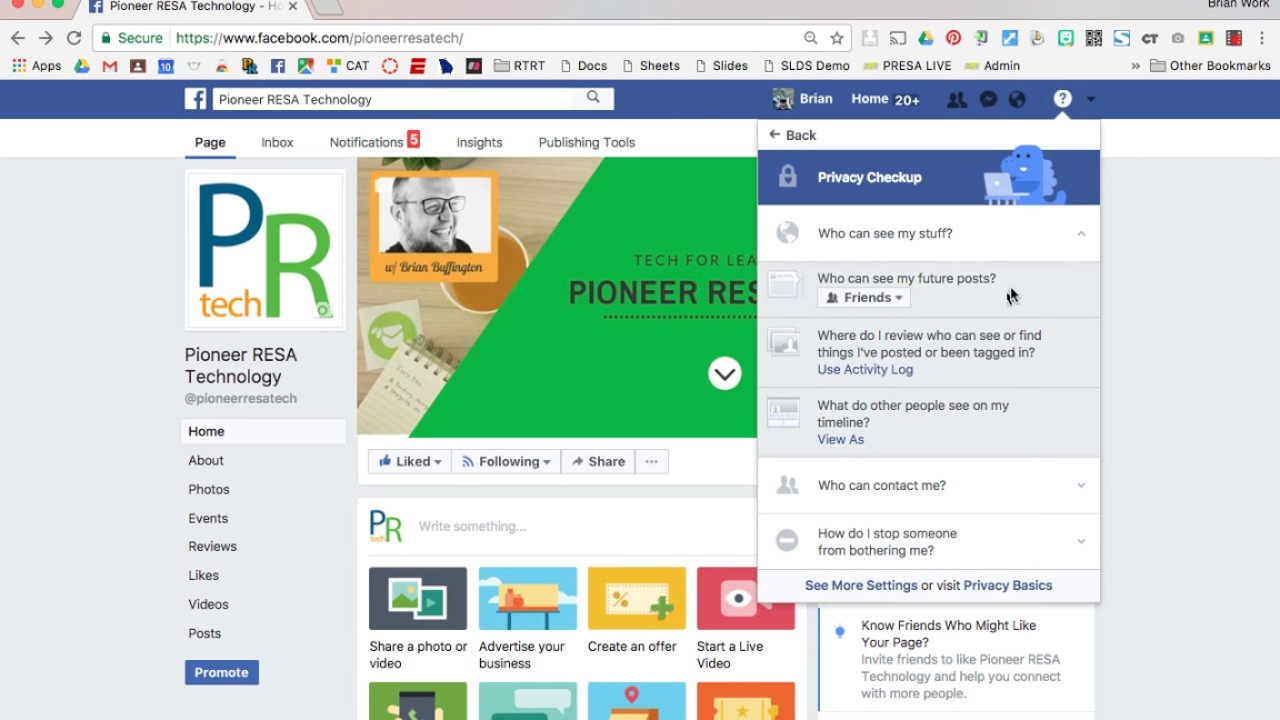Viewport: 1280px width, 720px height.
Task: Open the friend requests icon
Action: 957,99
